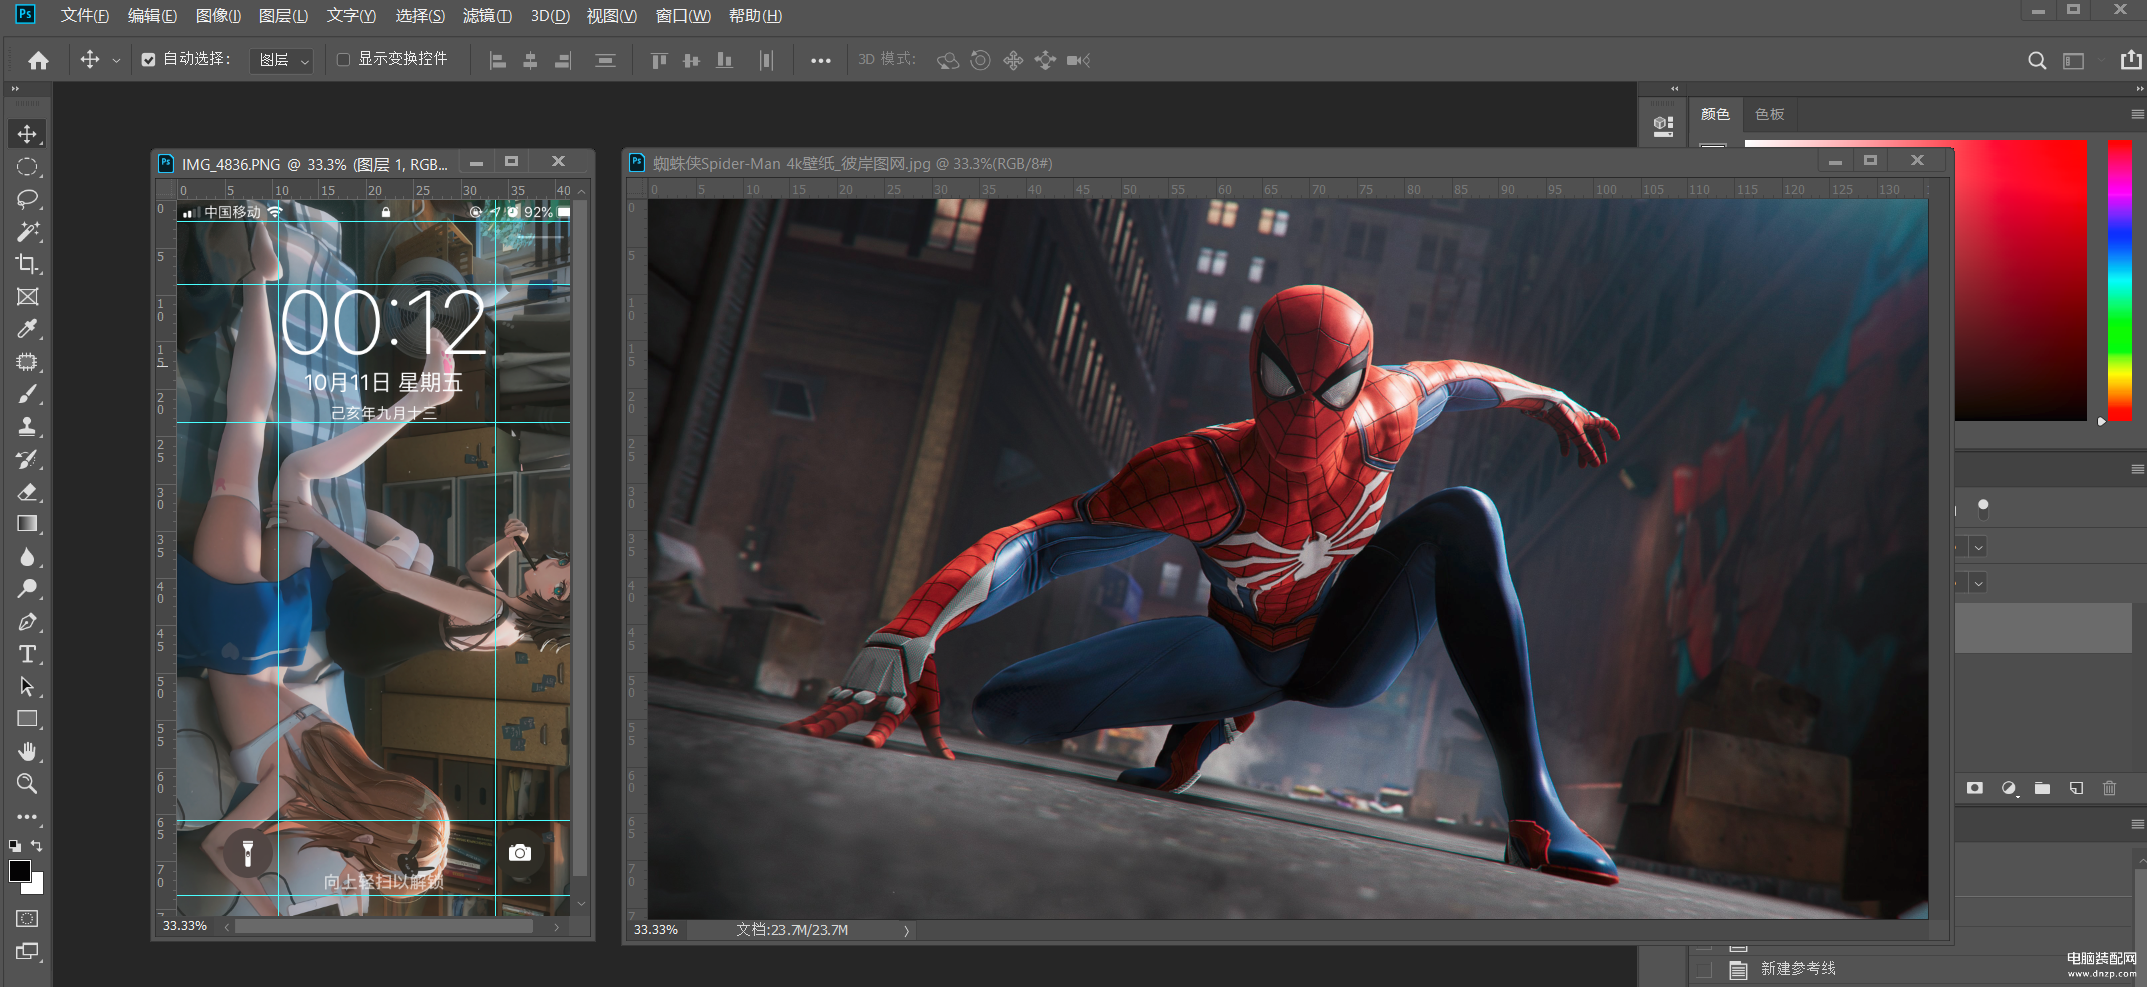Select the Lasso tool
Screen dimensions: 2147x987
[x=27, y=199]
